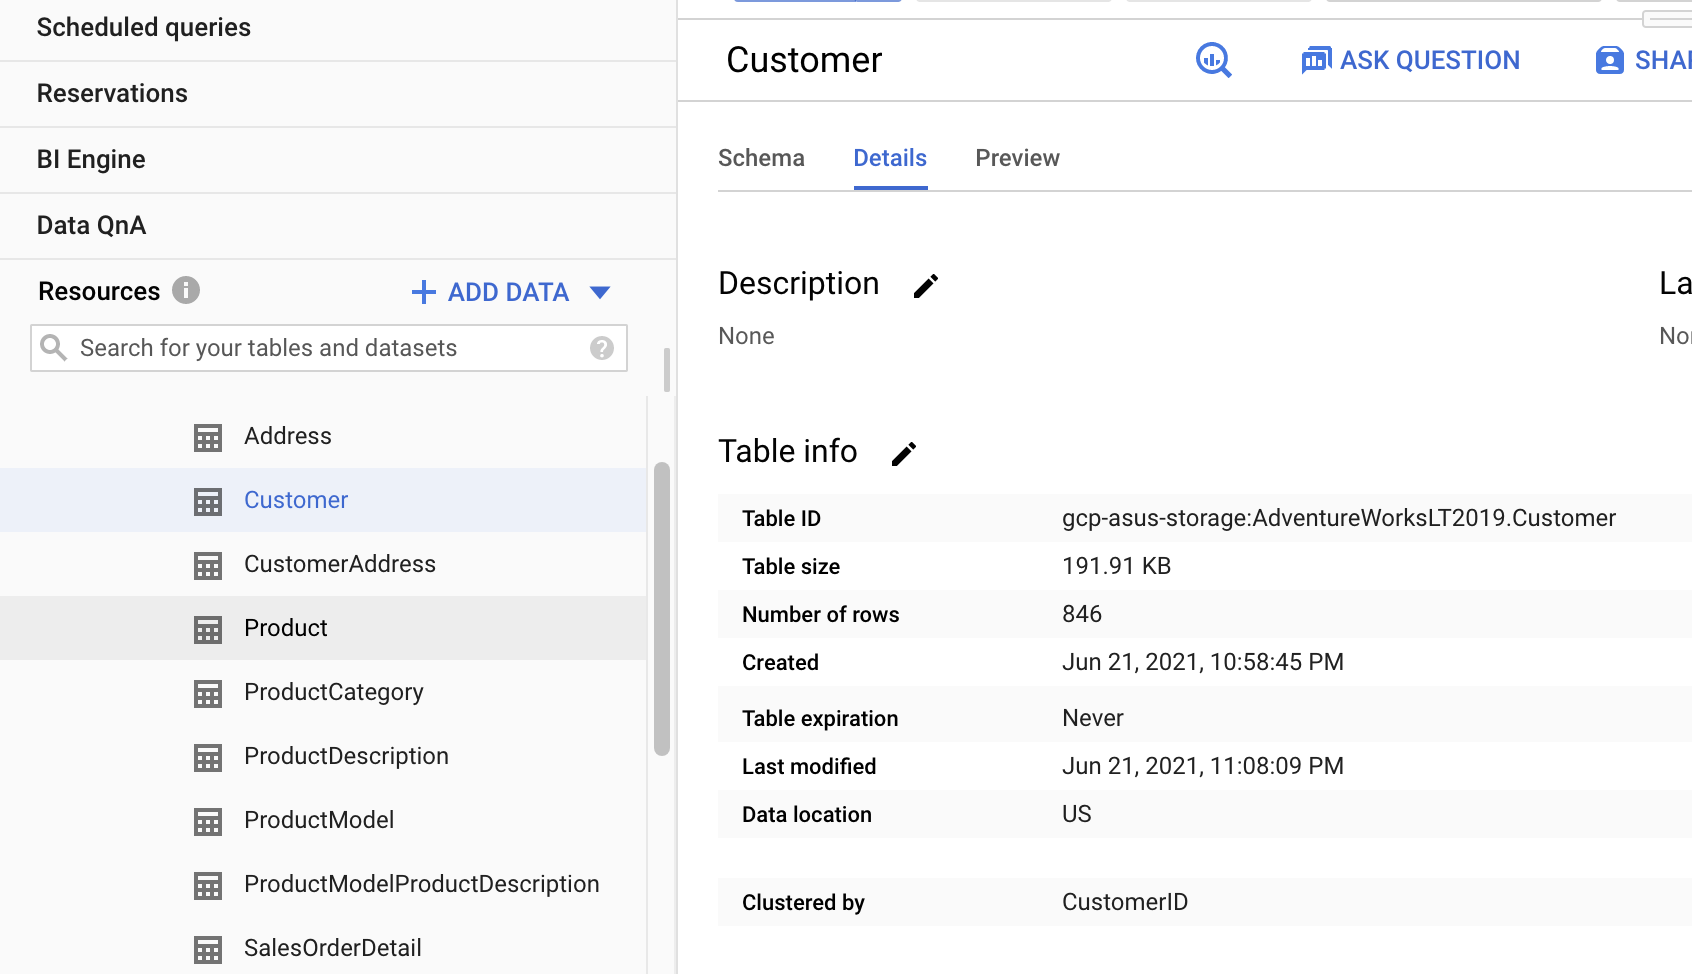Image resolution: width=1692 pixels, height=974 pixels.
Task: Click the SalesOrderDetail table icon
Action: tap(208, 949)
